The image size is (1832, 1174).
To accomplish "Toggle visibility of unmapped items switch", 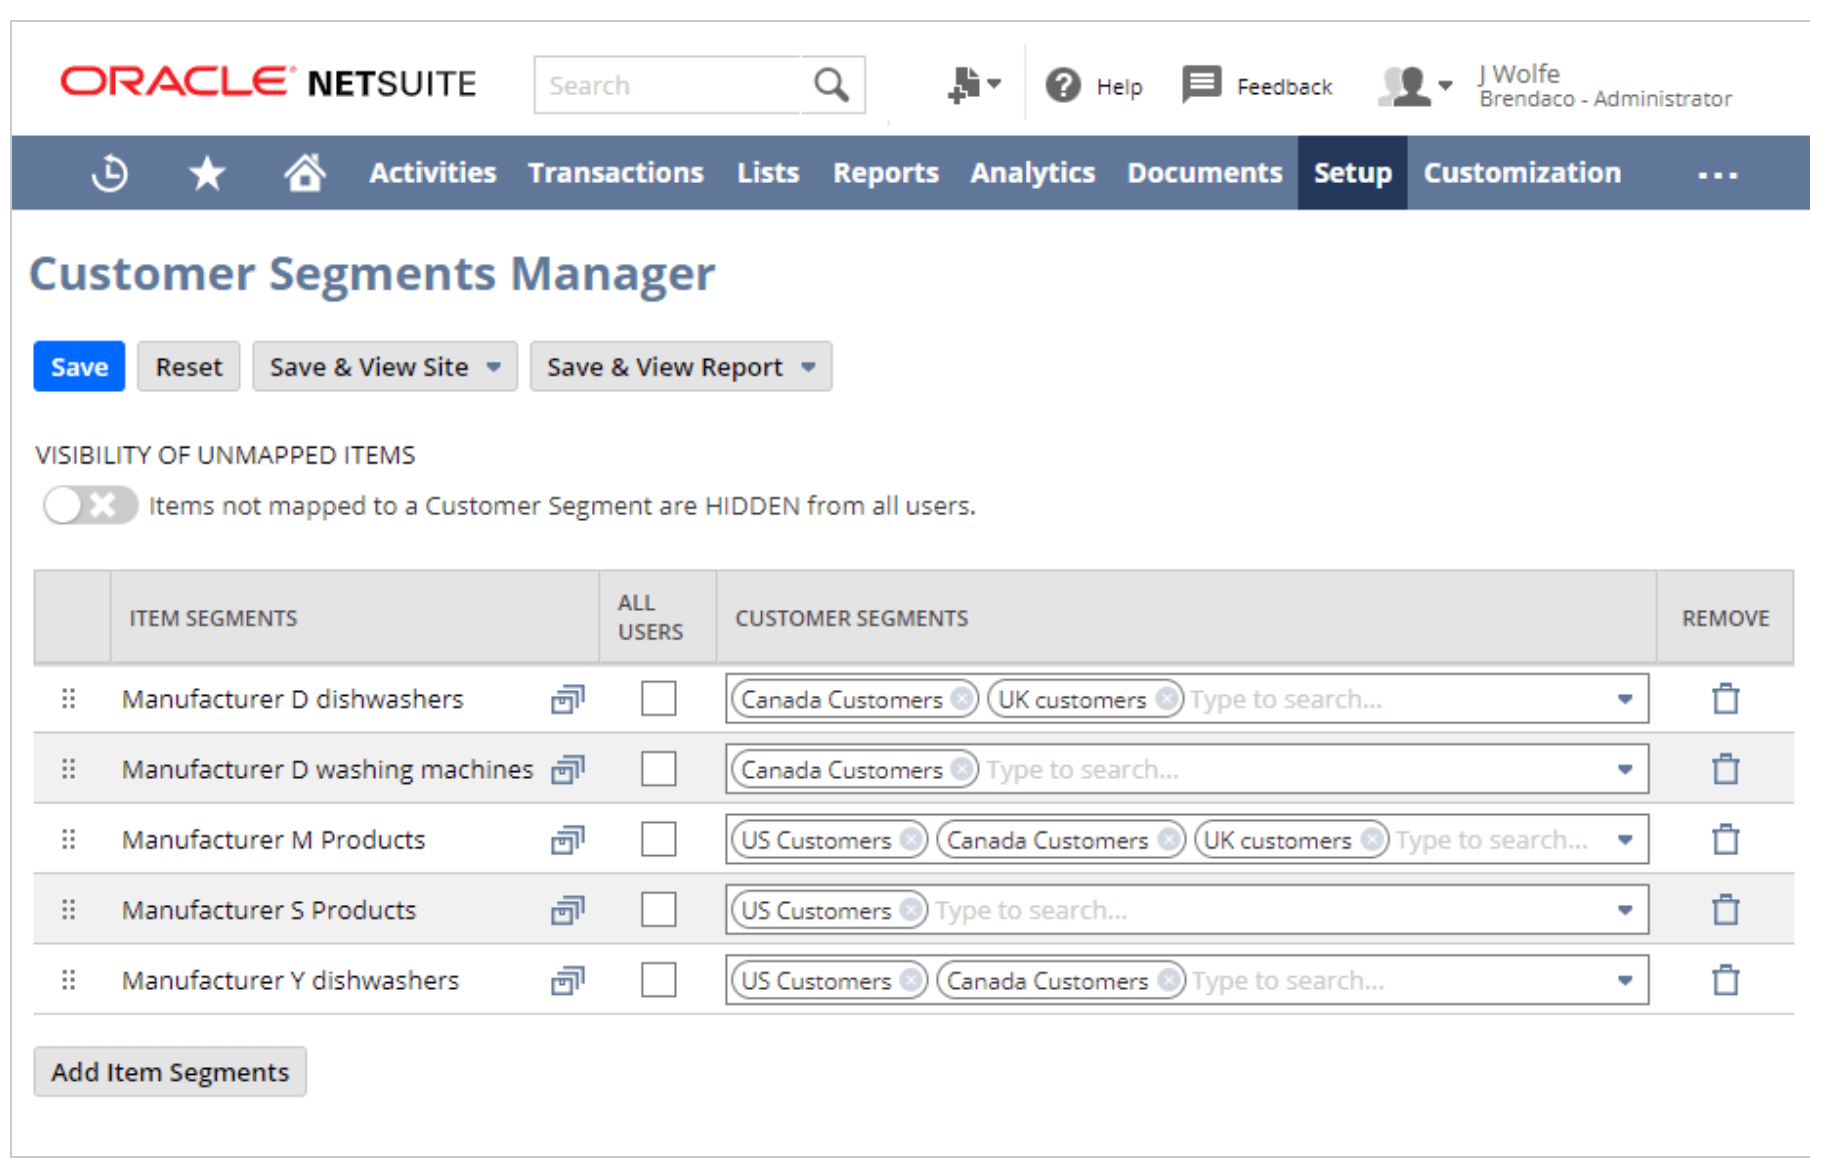I will click(90, 506).
